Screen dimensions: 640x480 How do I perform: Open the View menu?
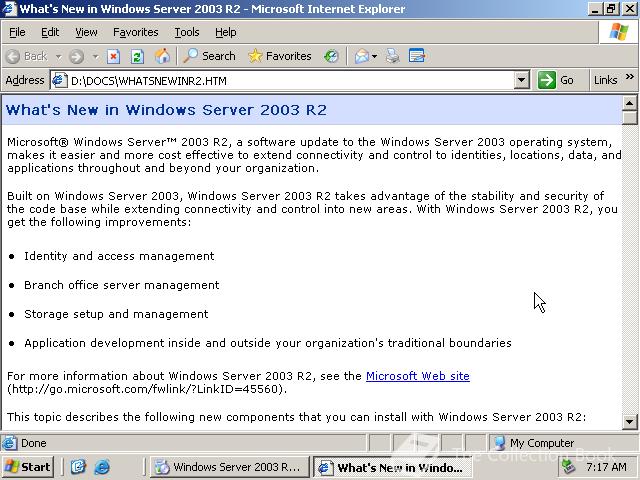(x=86, y=32)
